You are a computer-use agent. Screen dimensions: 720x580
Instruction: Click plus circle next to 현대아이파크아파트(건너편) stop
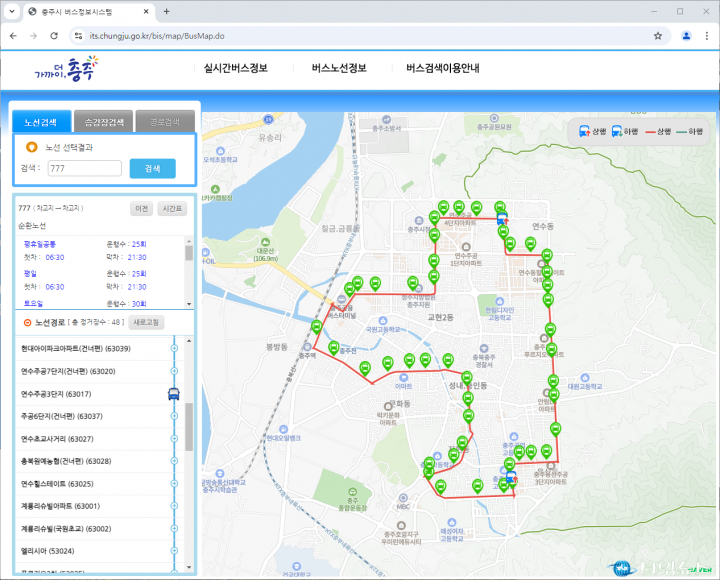click(x=174, y=348)
